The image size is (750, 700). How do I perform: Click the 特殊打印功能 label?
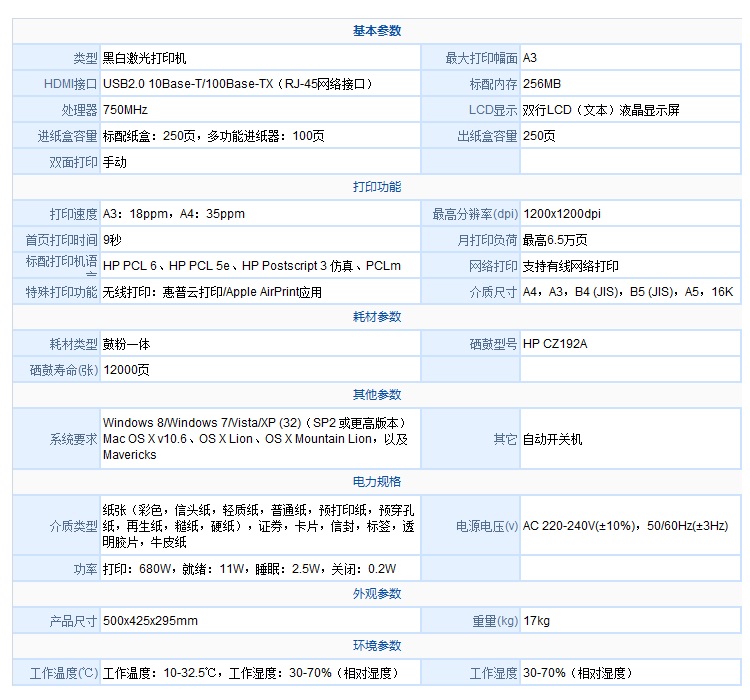click(61, 292)
